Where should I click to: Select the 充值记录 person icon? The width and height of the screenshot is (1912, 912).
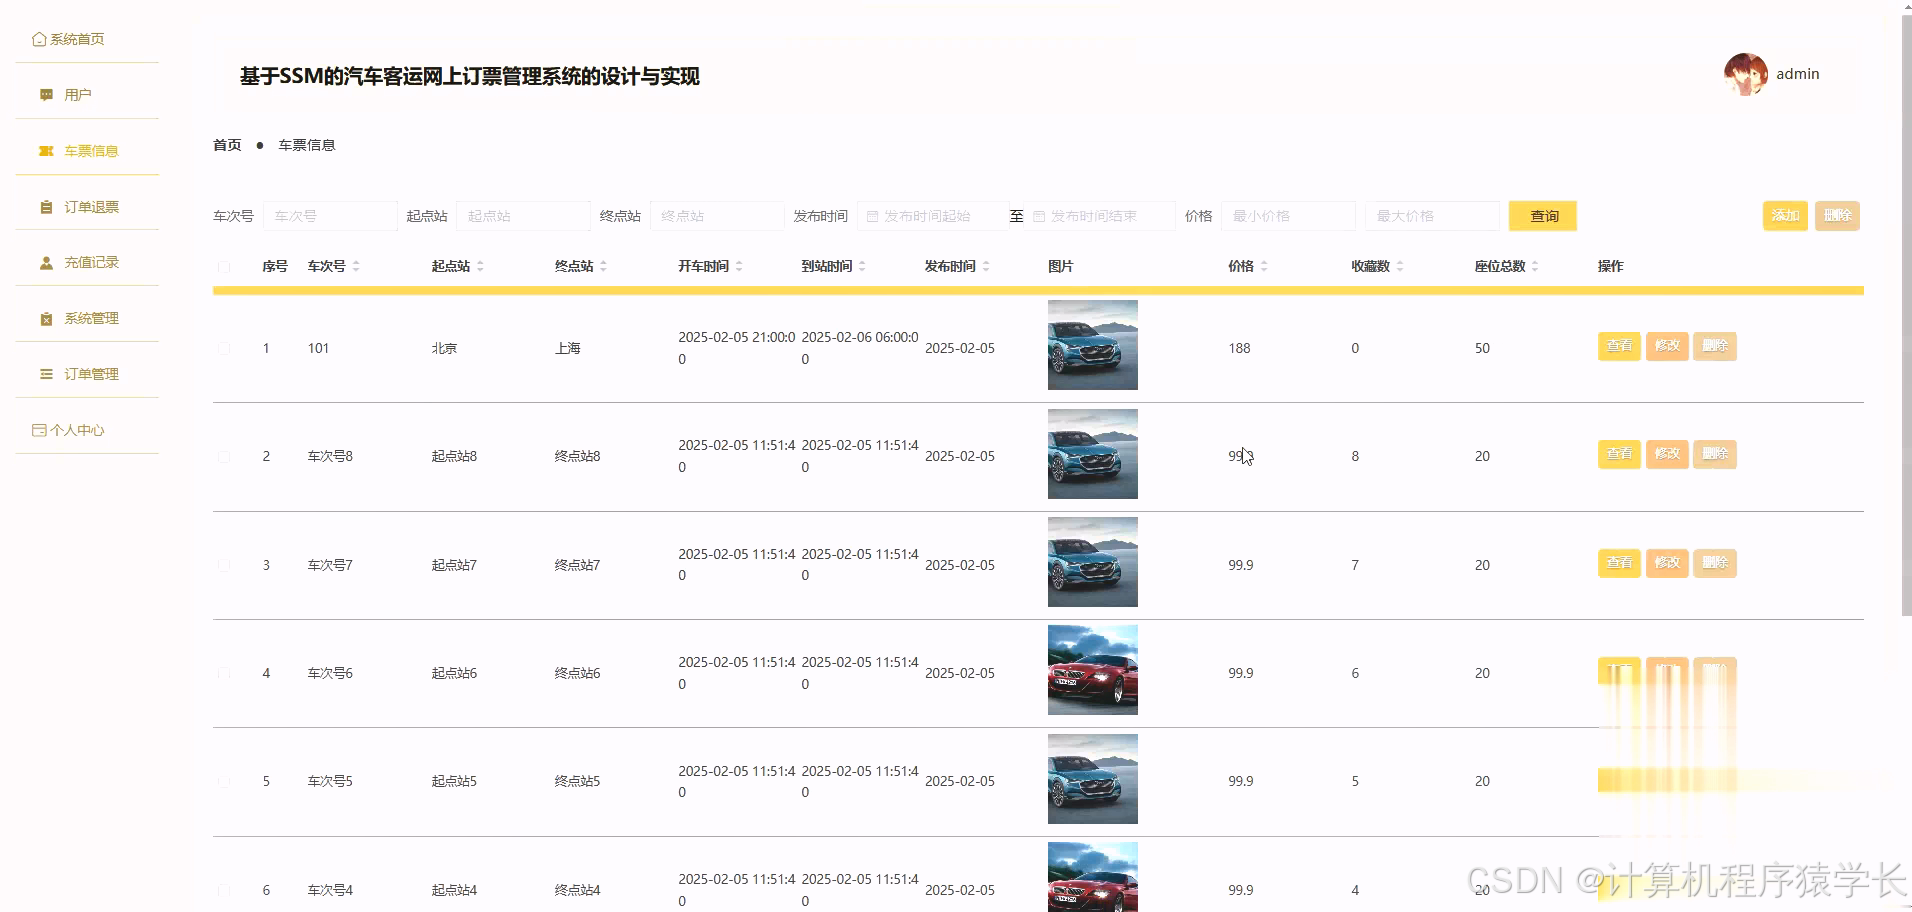46,262
